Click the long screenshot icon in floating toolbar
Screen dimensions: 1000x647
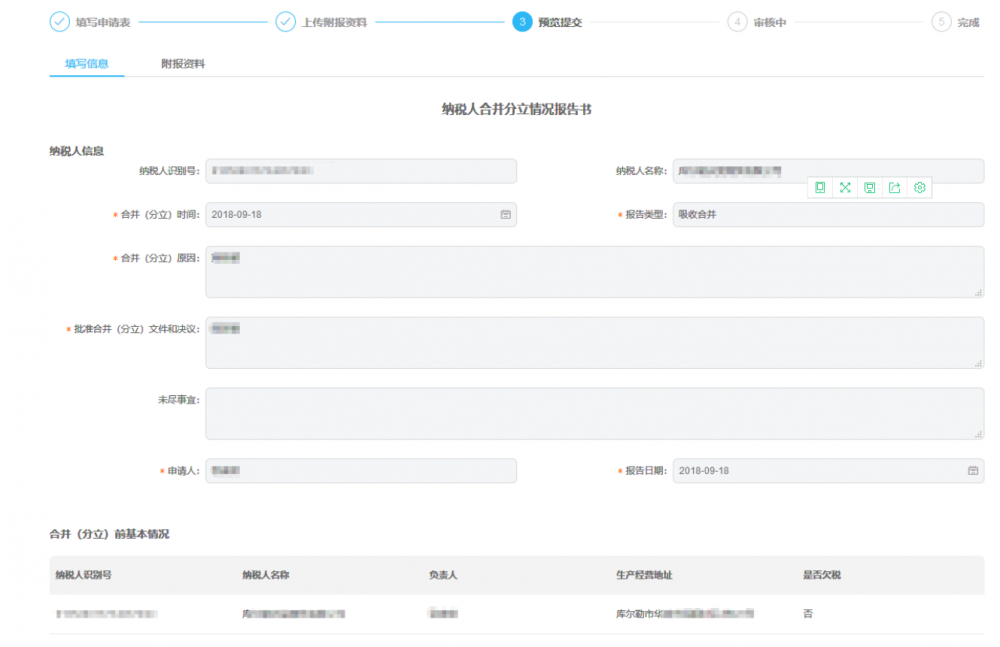(820, 188)
